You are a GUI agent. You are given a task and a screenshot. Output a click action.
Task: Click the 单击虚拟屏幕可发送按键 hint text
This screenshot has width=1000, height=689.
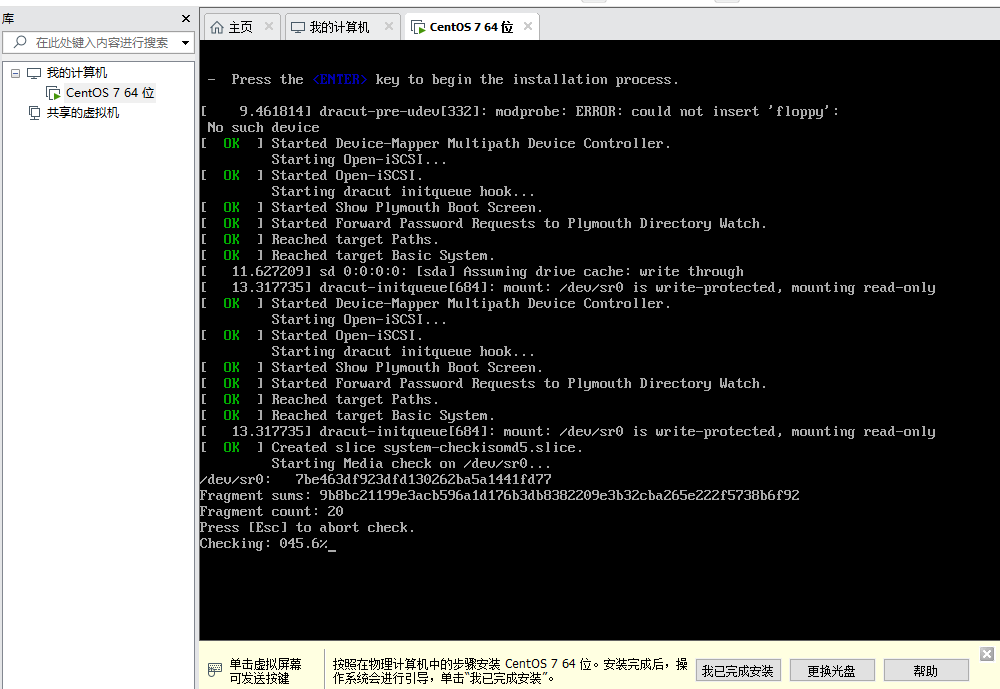pos(265,670)
